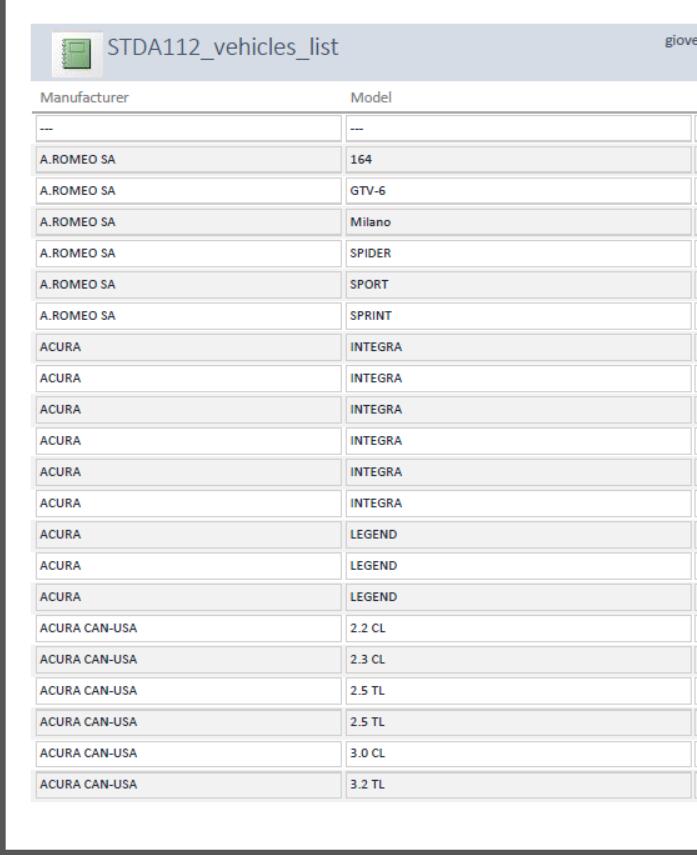This screenshot has height=855, width=697.
Task: Click the Model cell containing dashes
Action: (519, 129)
